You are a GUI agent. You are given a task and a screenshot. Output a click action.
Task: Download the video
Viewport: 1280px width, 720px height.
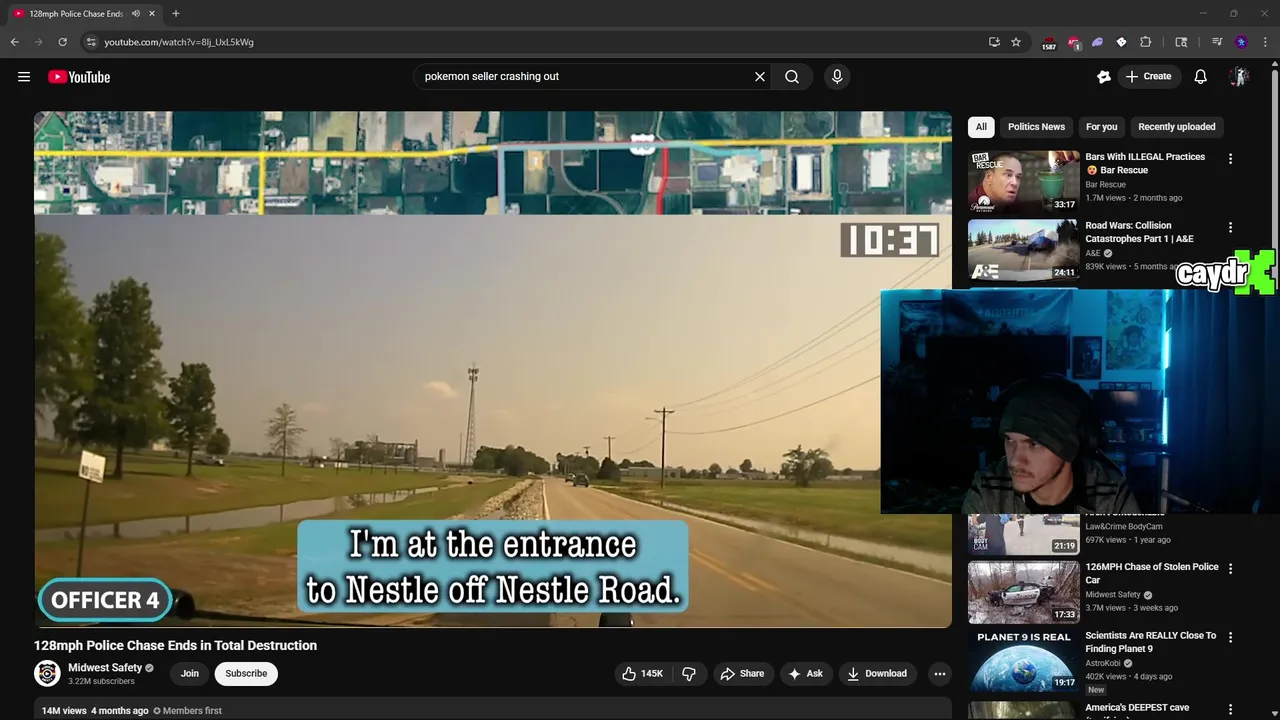pyautogui.click(x=877, y=674)
